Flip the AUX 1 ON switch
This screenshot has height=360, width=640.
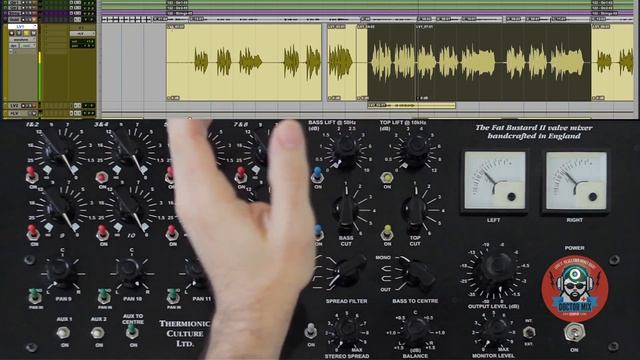[63, 333]
